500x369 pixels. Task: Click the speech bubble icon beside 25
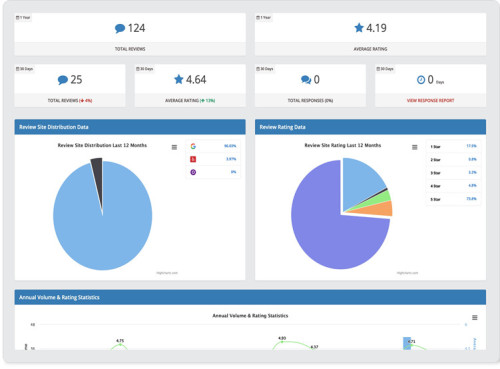63,80
